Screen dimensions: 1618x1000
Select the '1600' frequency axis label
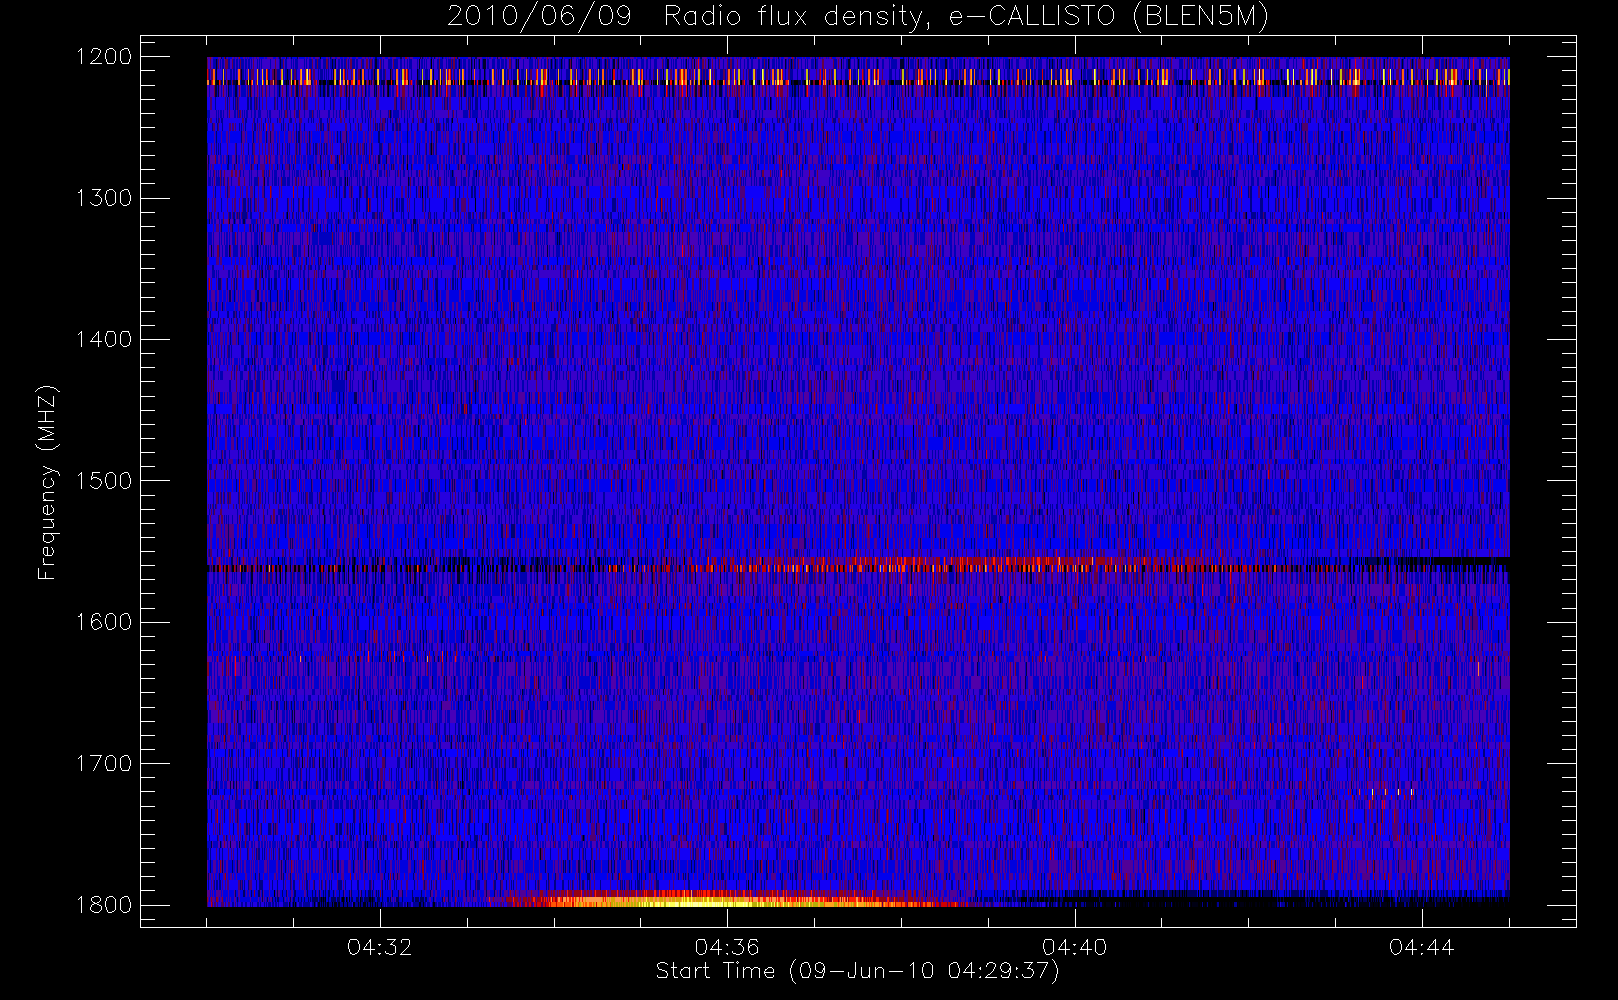104,622
